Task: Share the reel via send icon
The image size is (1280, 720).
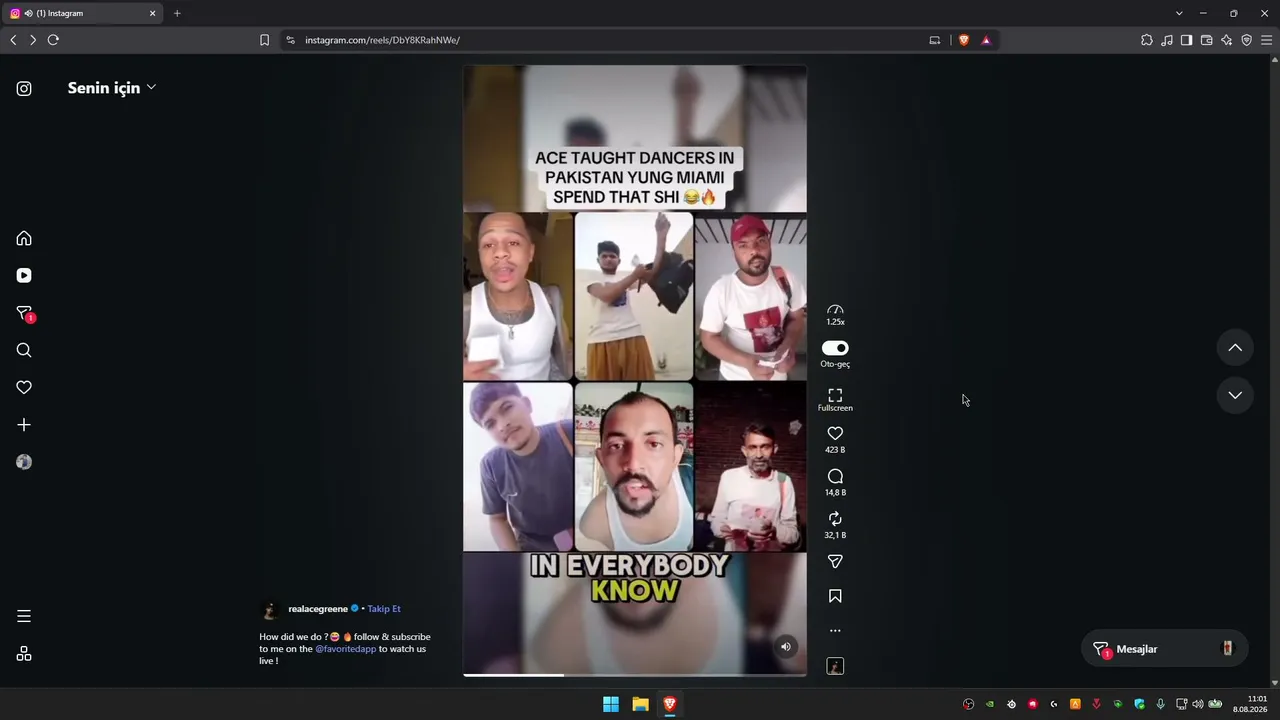Action: click(x=835, y=562)
